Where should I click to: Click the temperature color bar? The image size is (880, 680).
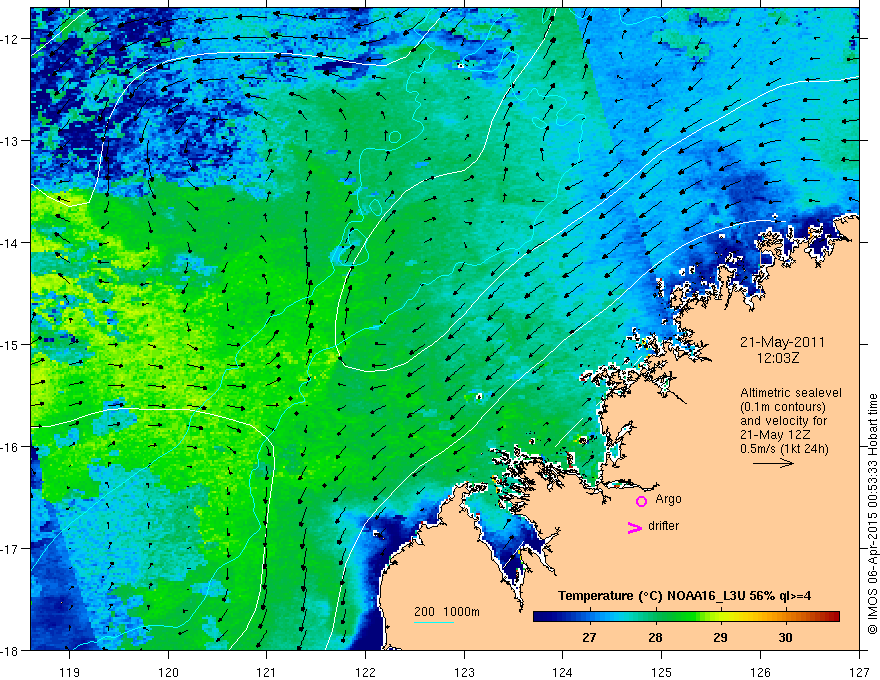tap(686, 617)
